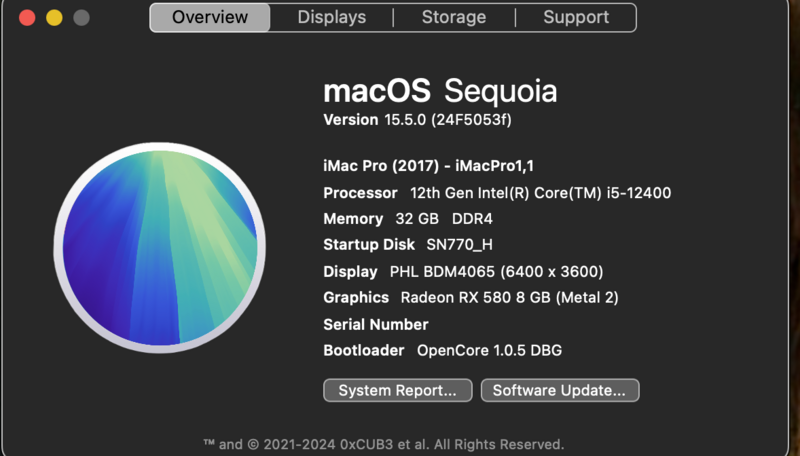This screenshot has height=456, width=800.
Task: Click the iMac Pro (2017) model line
Action: (421, 166)
